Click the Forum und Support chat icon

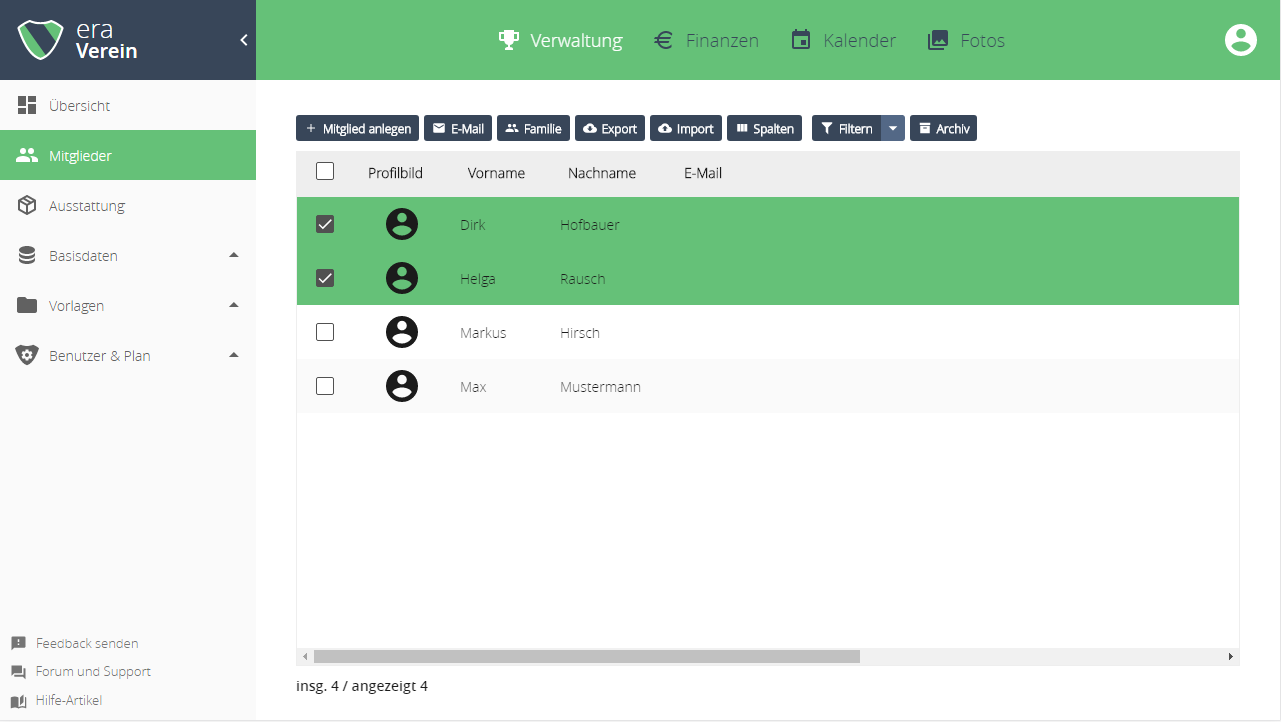click(x=18, y=672)
